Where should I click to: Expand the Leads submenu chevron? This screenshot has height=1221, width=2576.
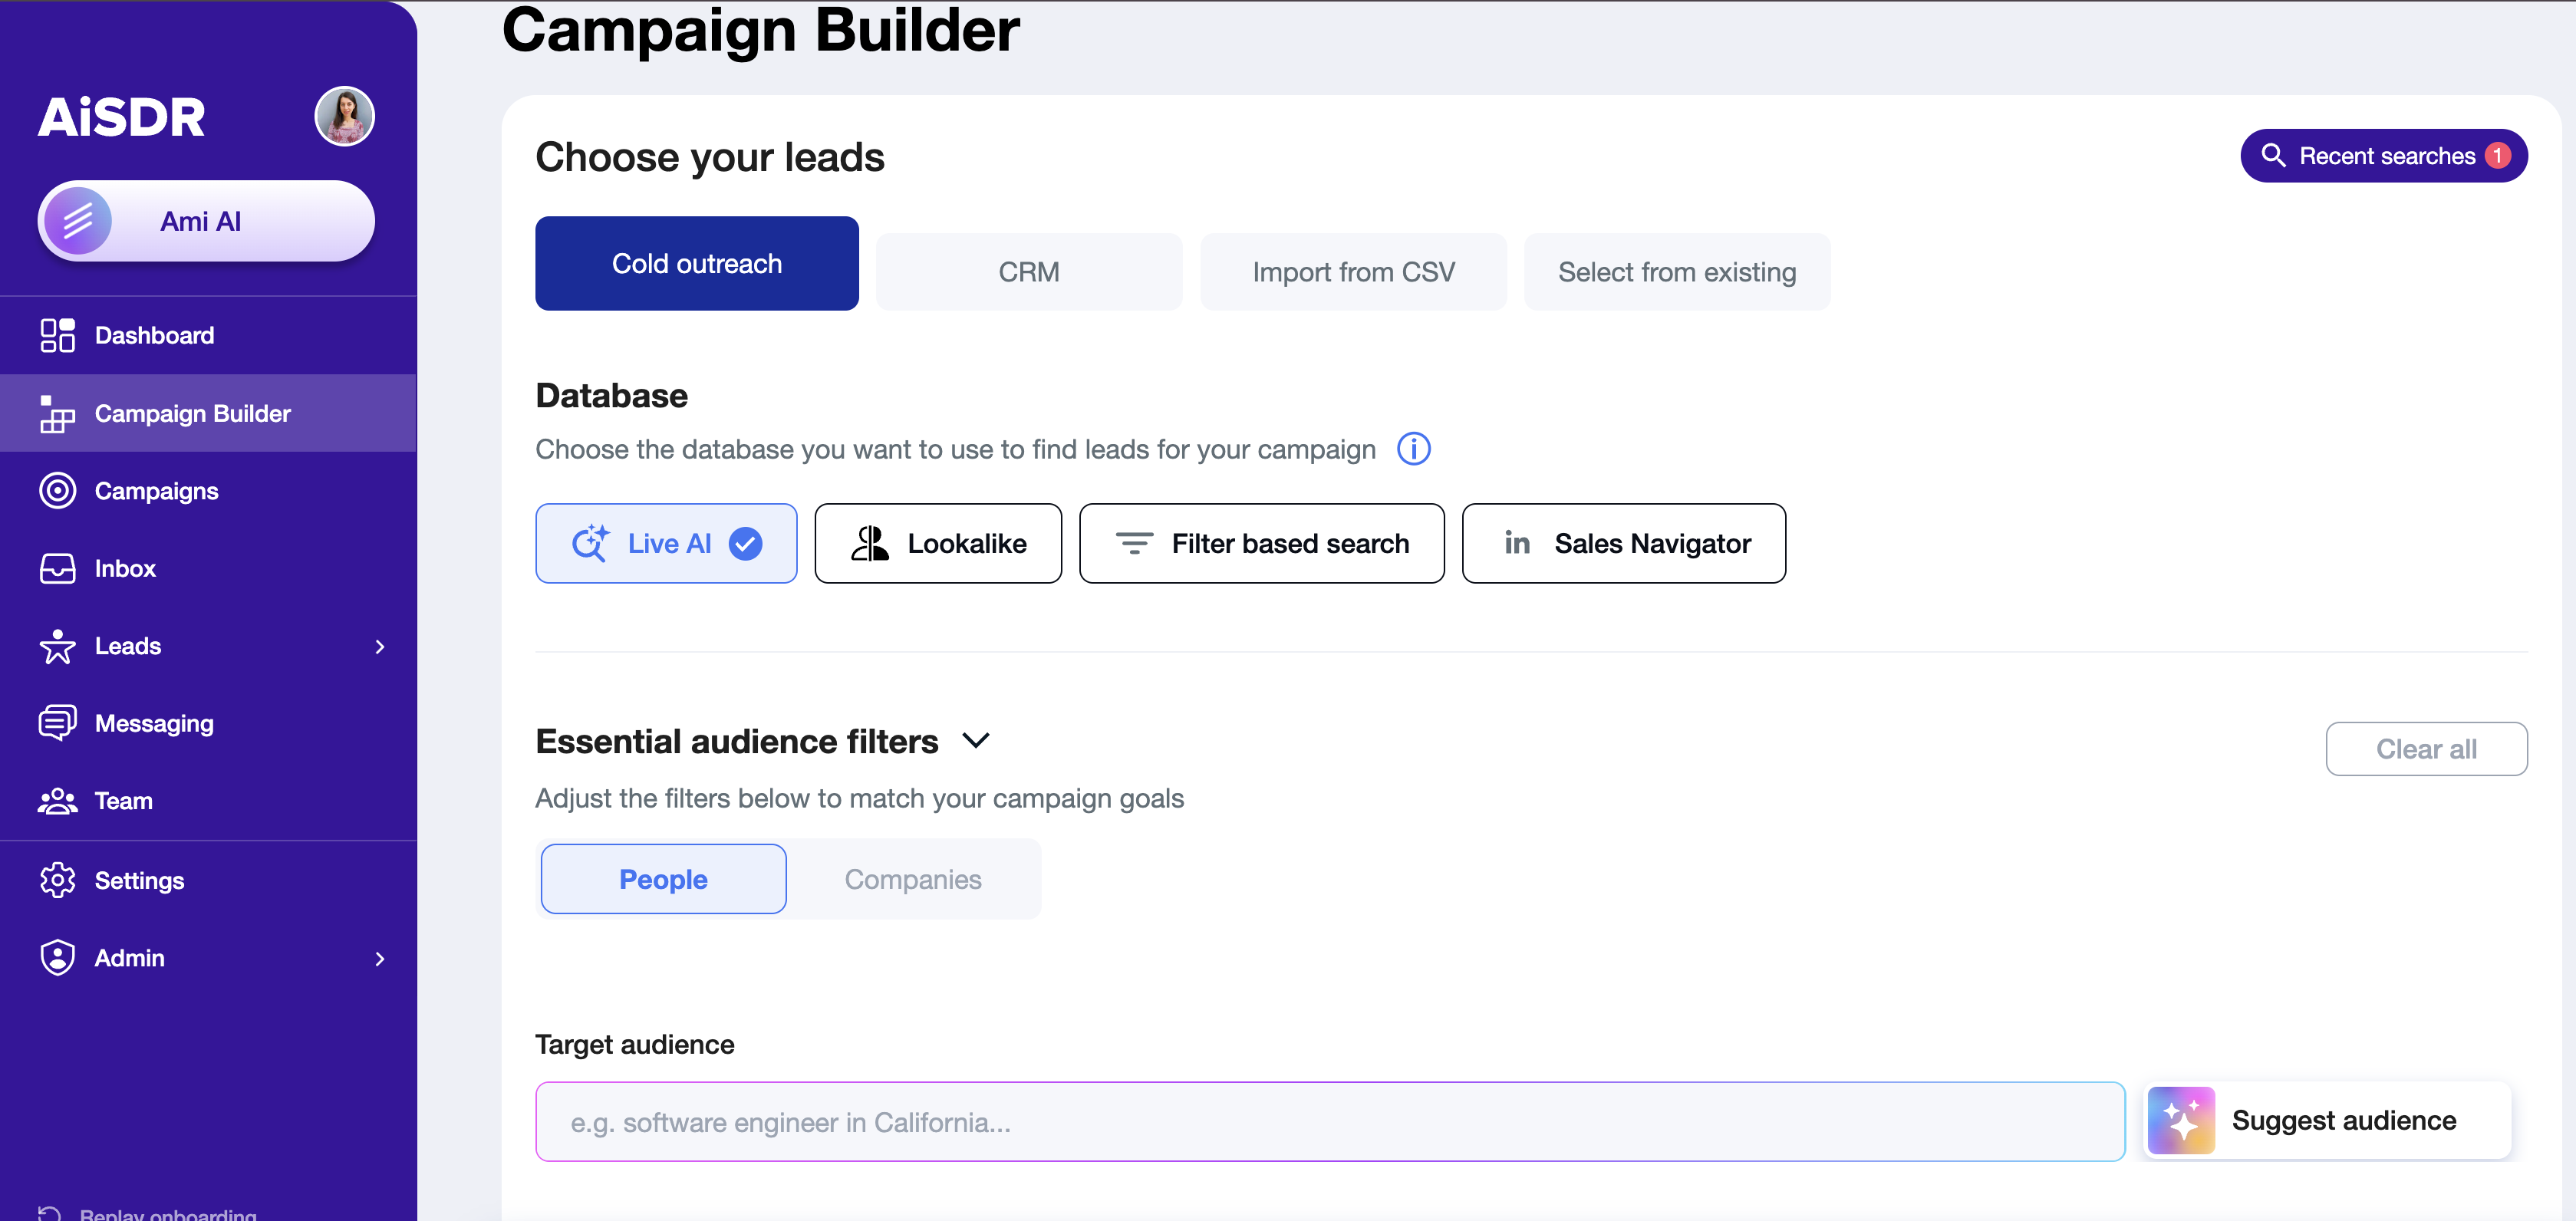(380, 647)
